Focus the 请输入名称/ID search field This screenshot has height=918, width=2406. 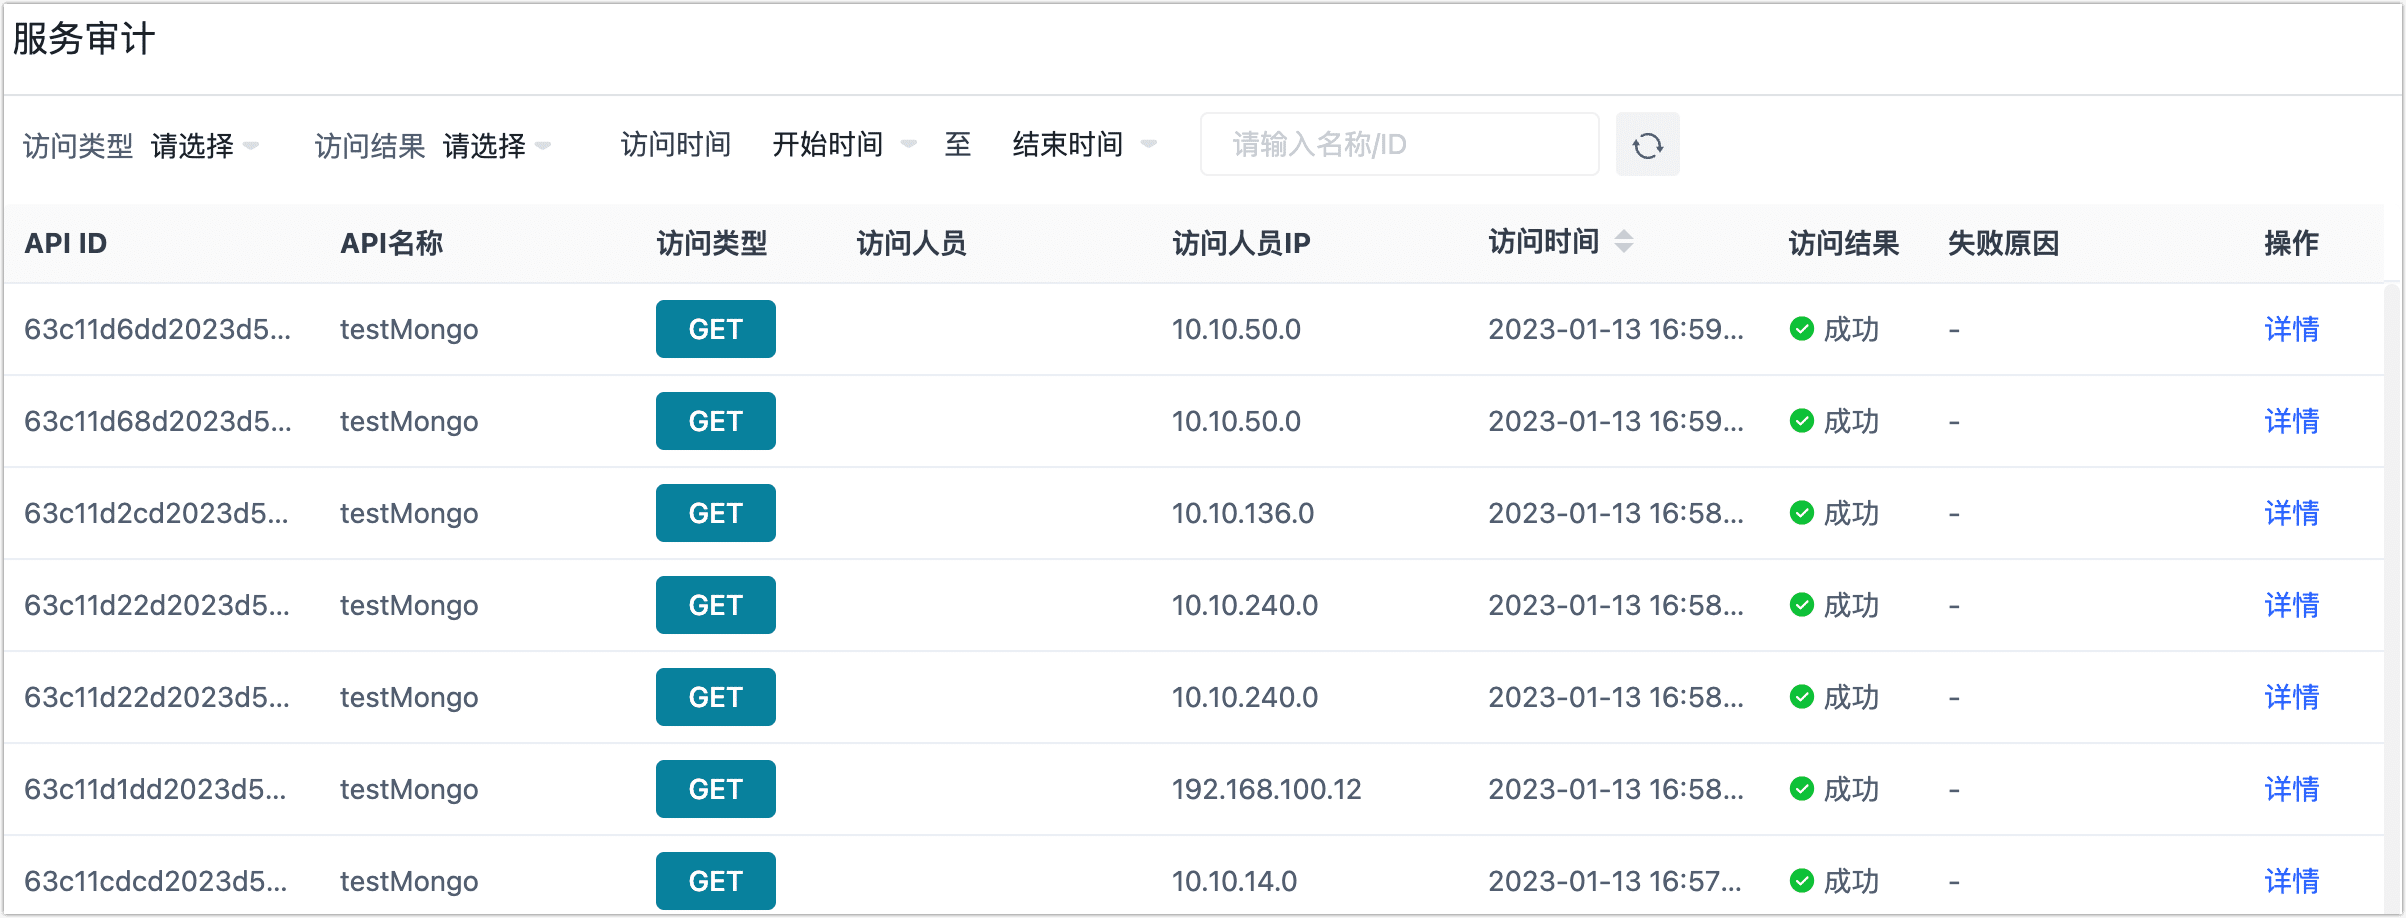pos(1398,145)
